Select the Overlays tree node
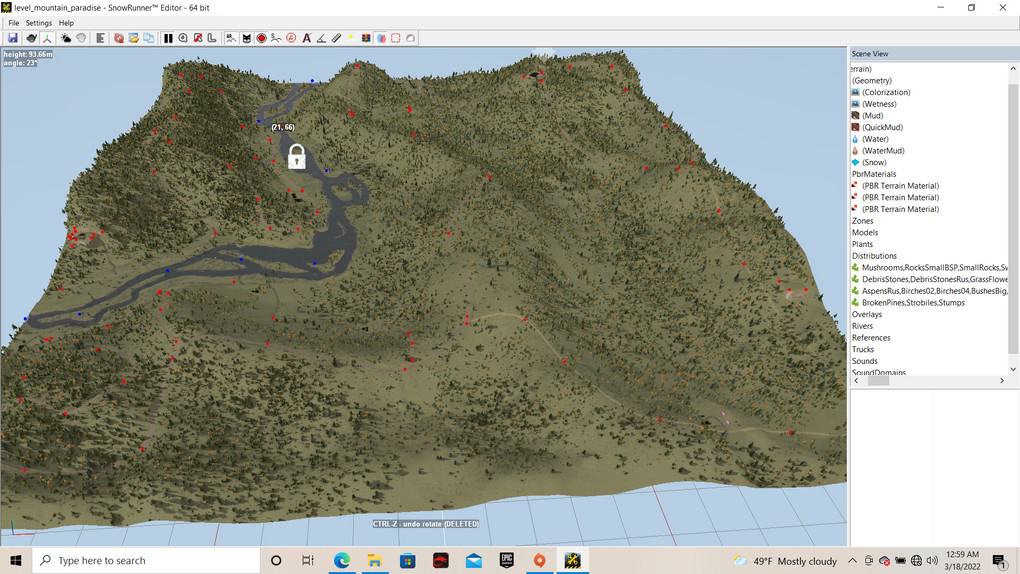This screenshot has width=1020, height=574. coord(867,315)
